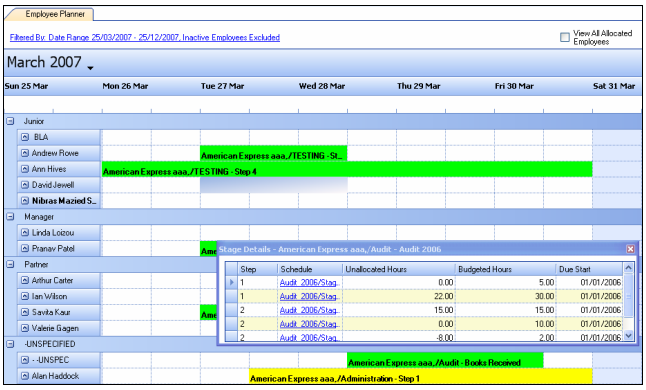Sort by Due Start column header
The width and height of the screenshot is (646, 390).
(x=589, y=269)
